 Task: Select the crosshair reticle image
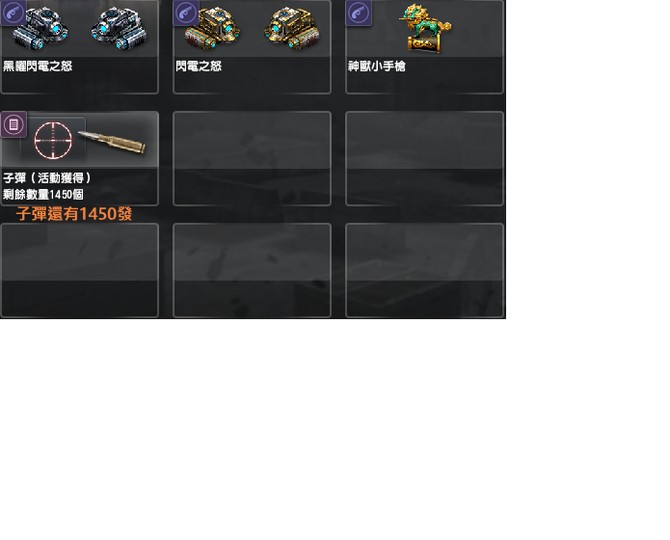[x=53, y=140]
